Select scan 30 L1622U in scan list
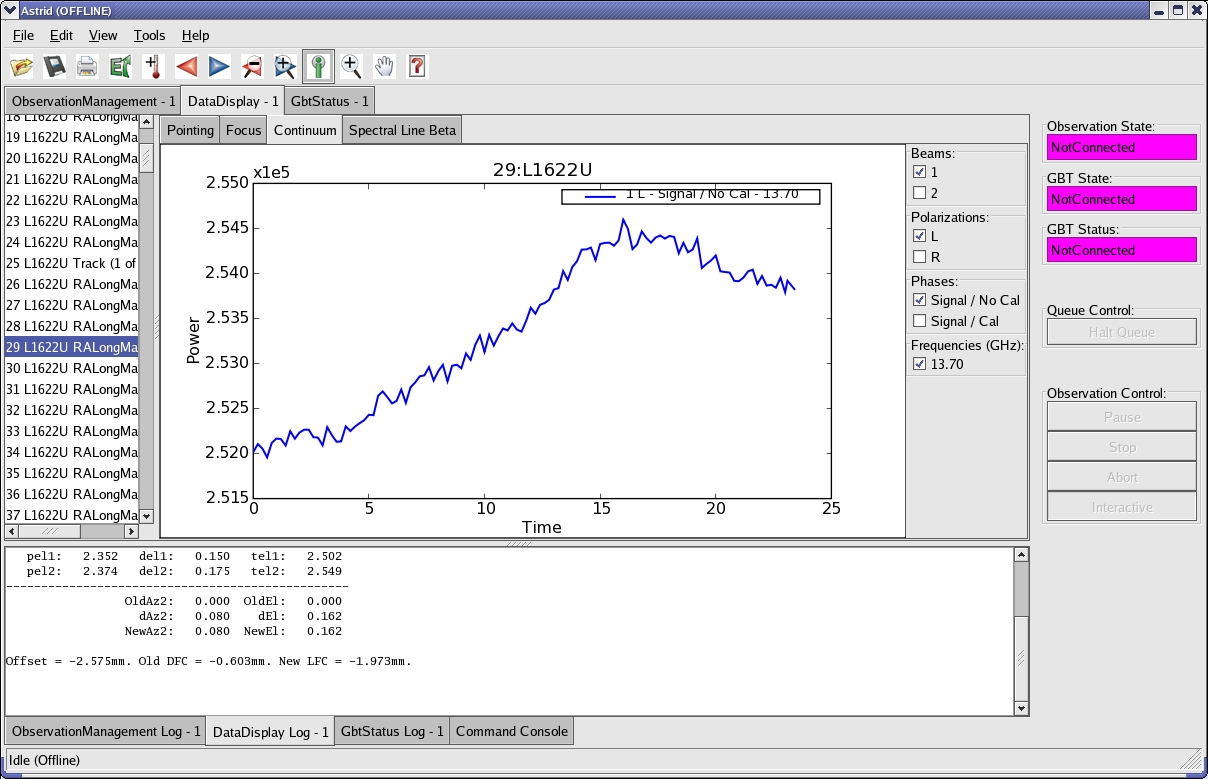Viewport: 1208px width, 779px height. [72, 368]
